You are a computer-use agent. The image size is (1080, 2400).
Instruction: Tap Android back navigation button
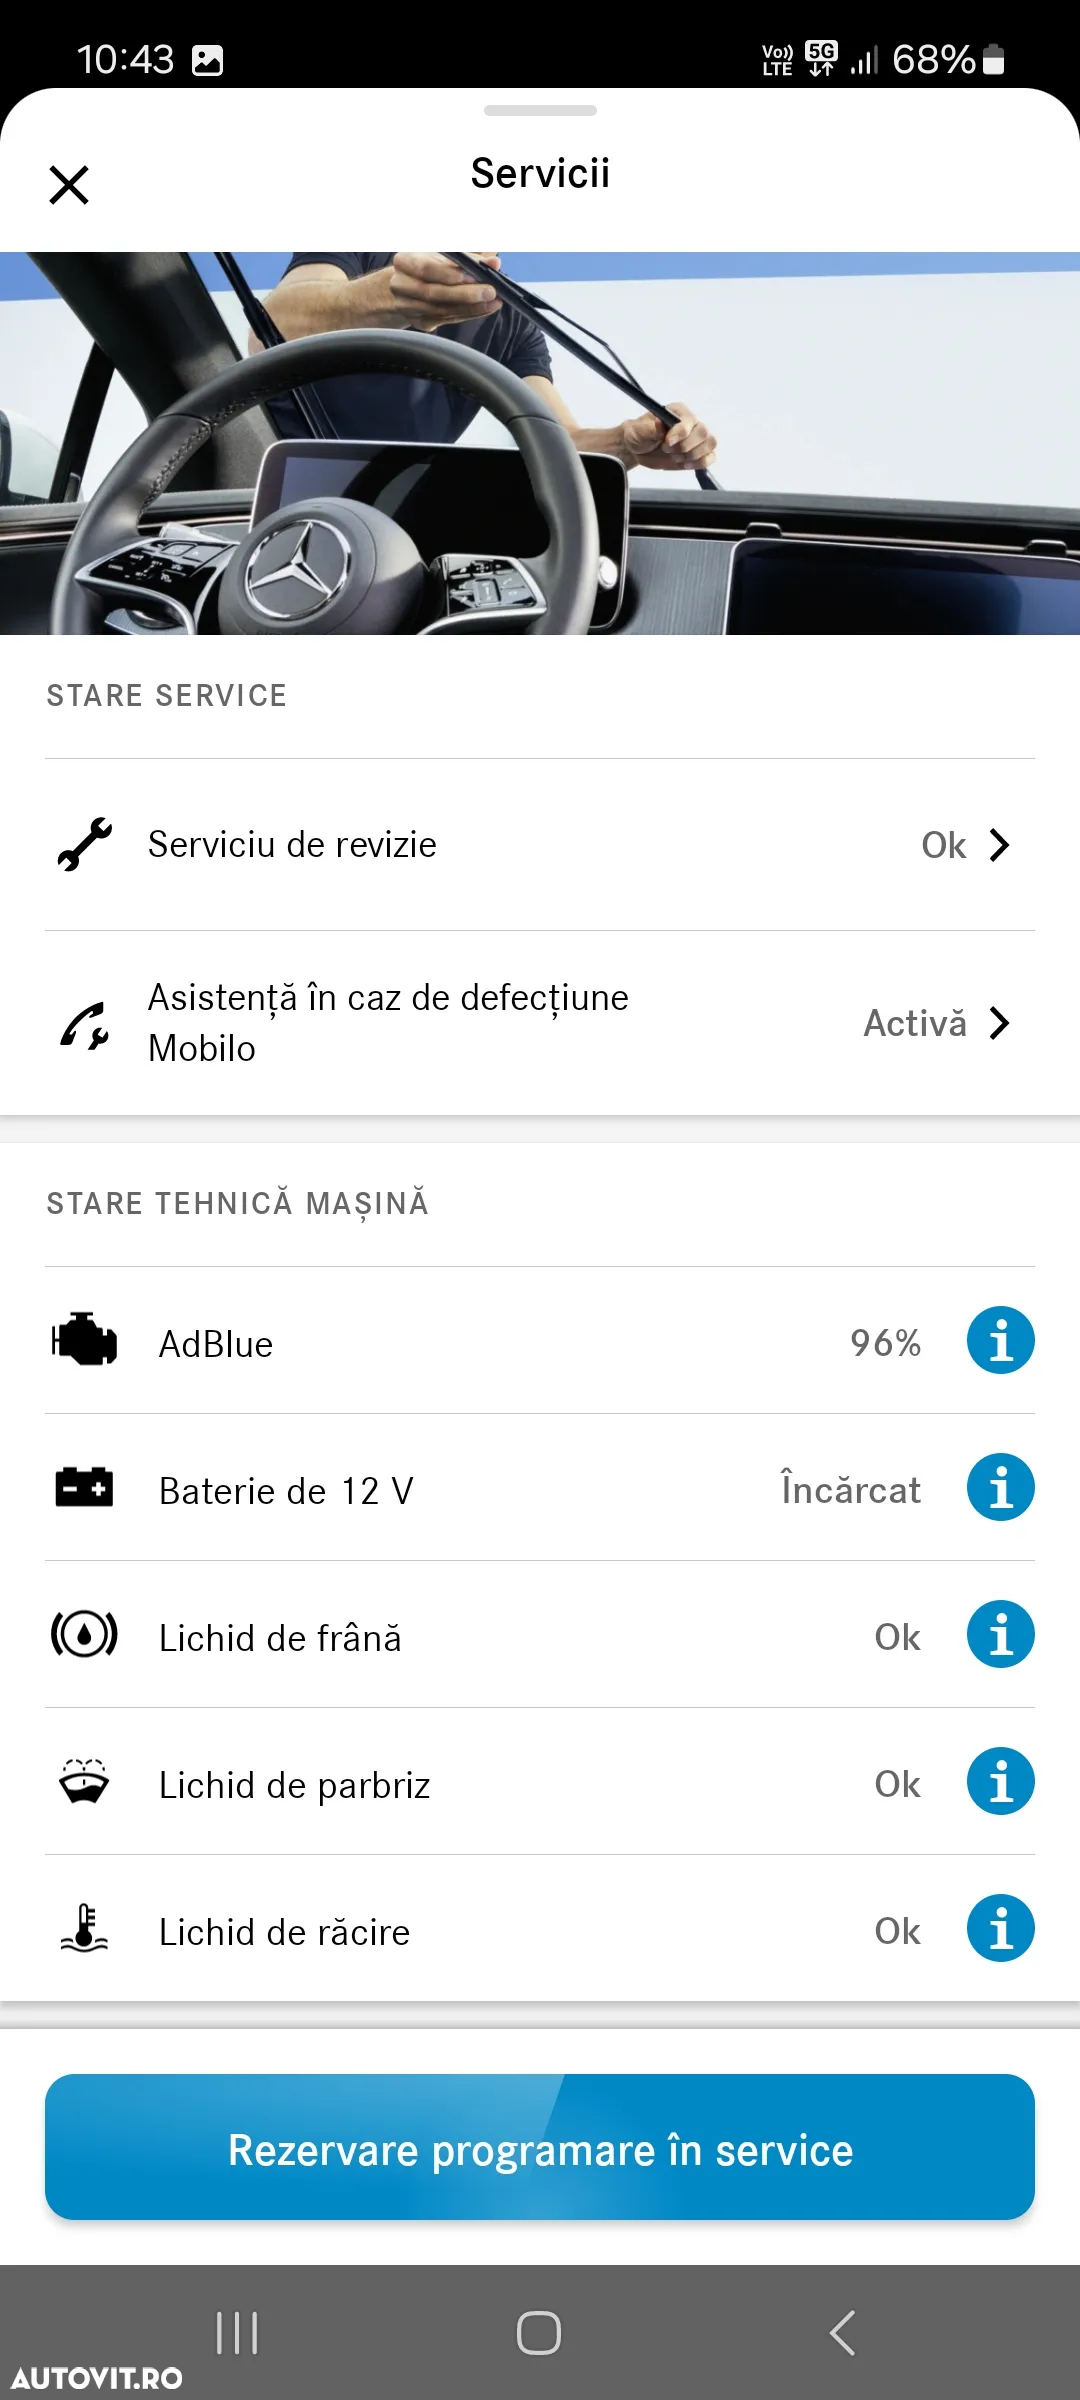tap(842, 2332)
